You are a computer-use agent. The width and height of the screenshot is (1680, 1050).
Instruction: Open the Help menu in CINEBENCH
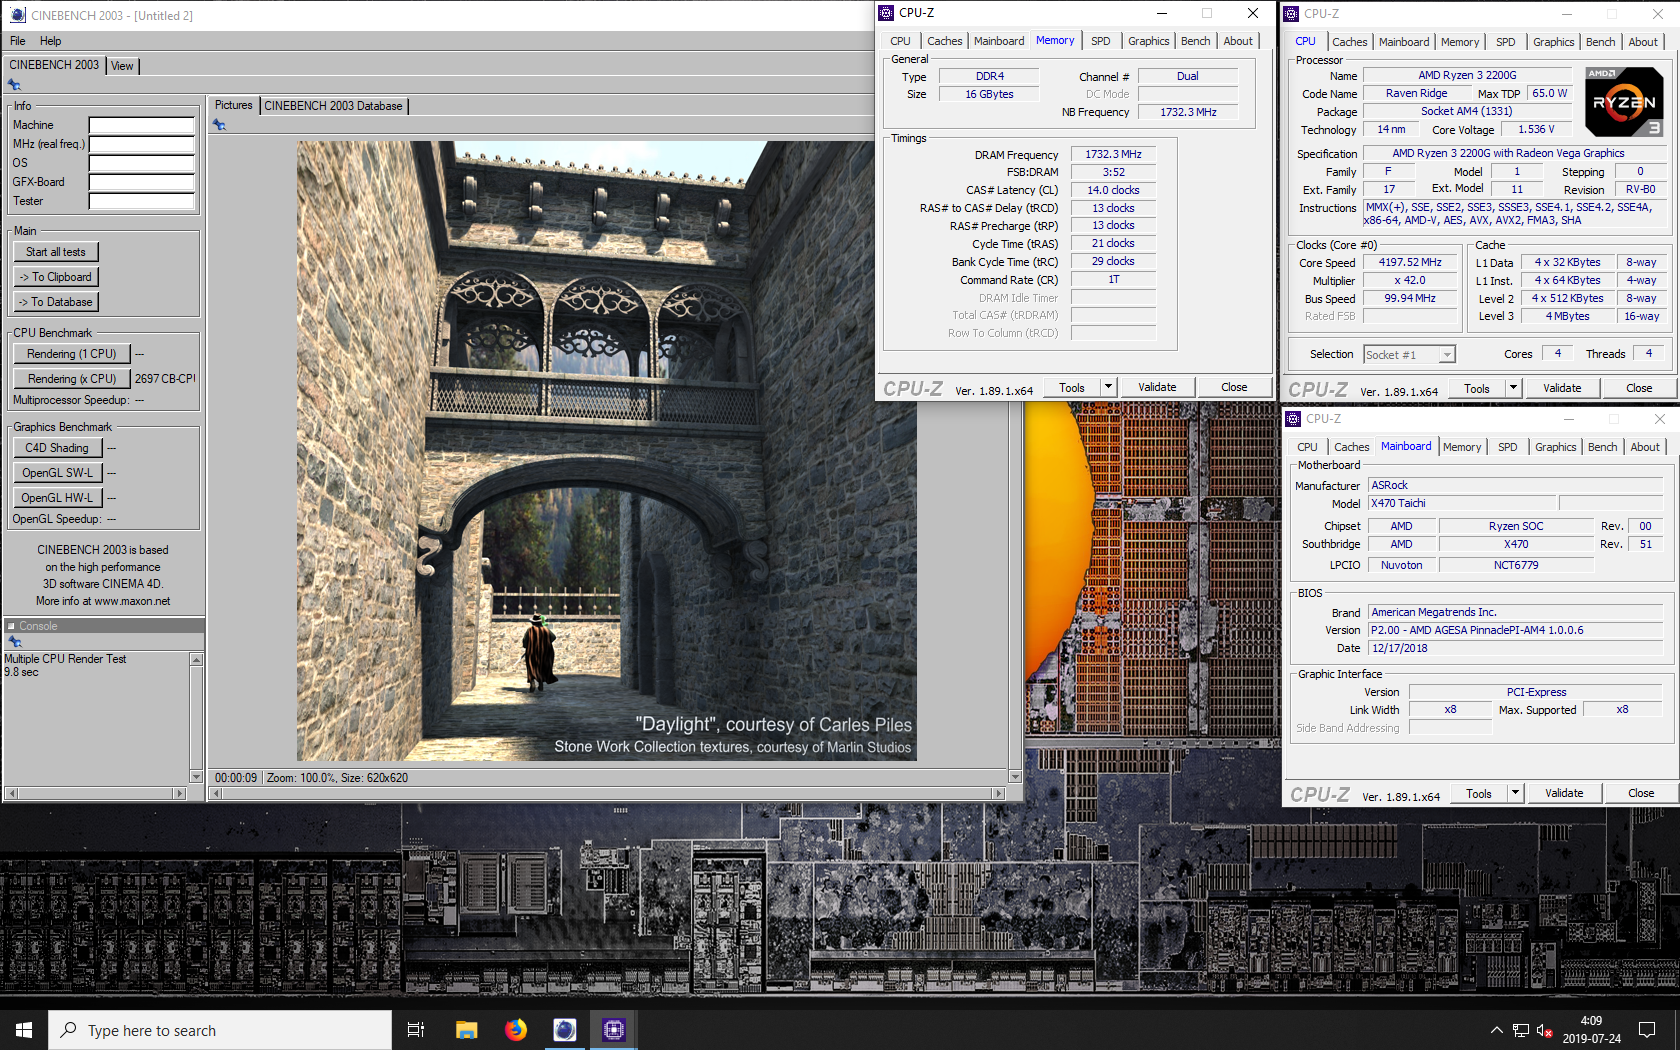coord(51,41)
